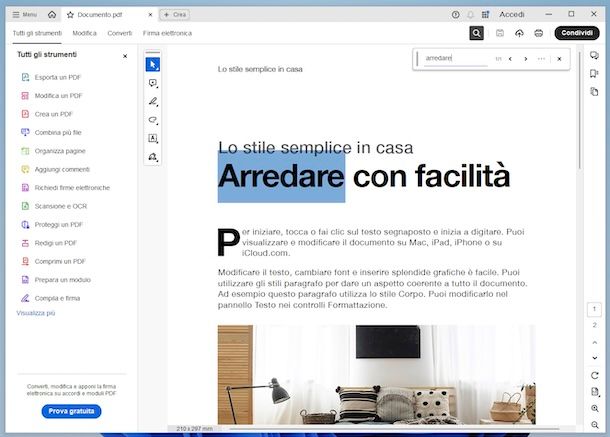Select Redigi un PDF tool
610x437 pixels.
coord(49,243)
